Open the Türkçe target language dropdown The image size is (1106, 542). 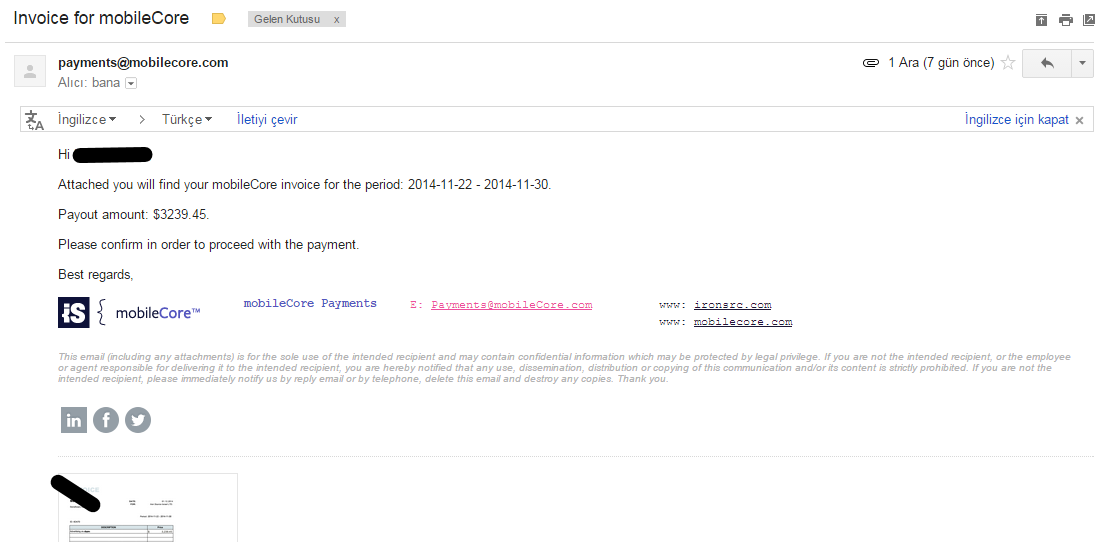tap(187, 119)
